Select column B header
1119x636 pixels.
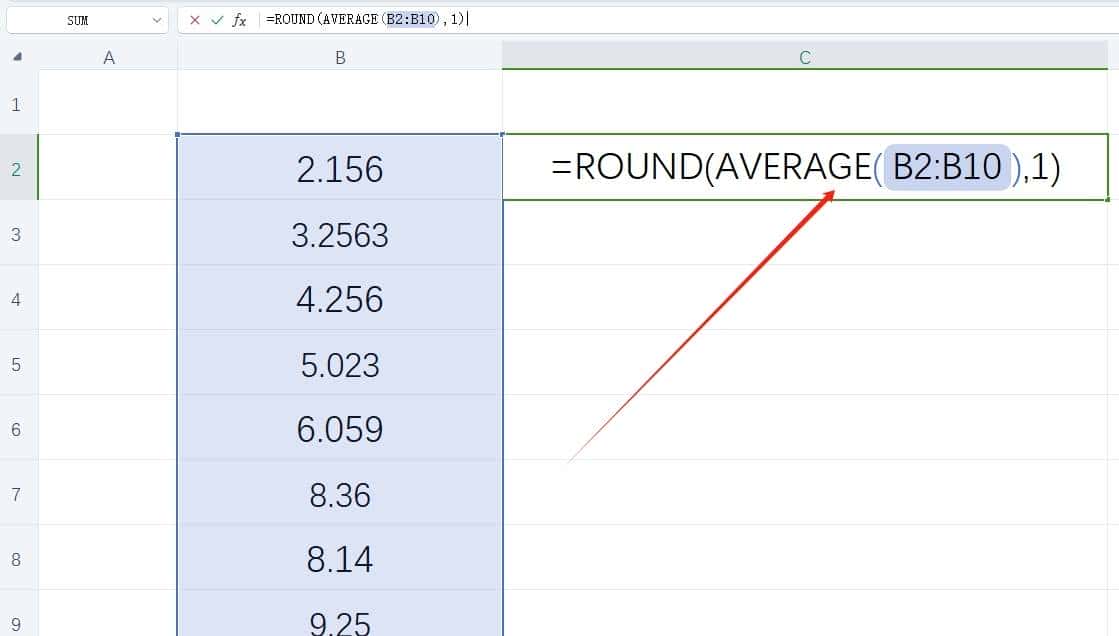(340, 57)
